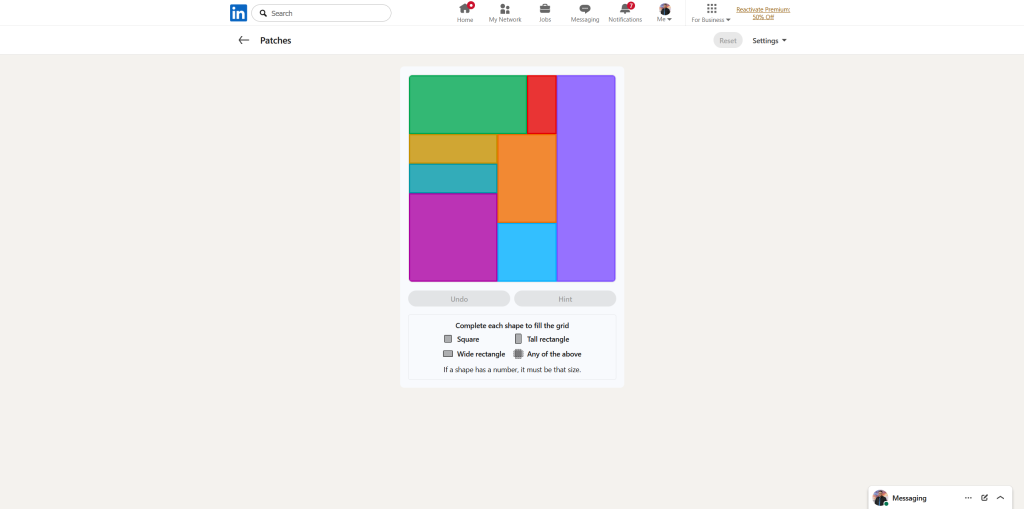Select the teal patch
The height and width of the screenshot is (509, 1024).
tap(453, 178)
